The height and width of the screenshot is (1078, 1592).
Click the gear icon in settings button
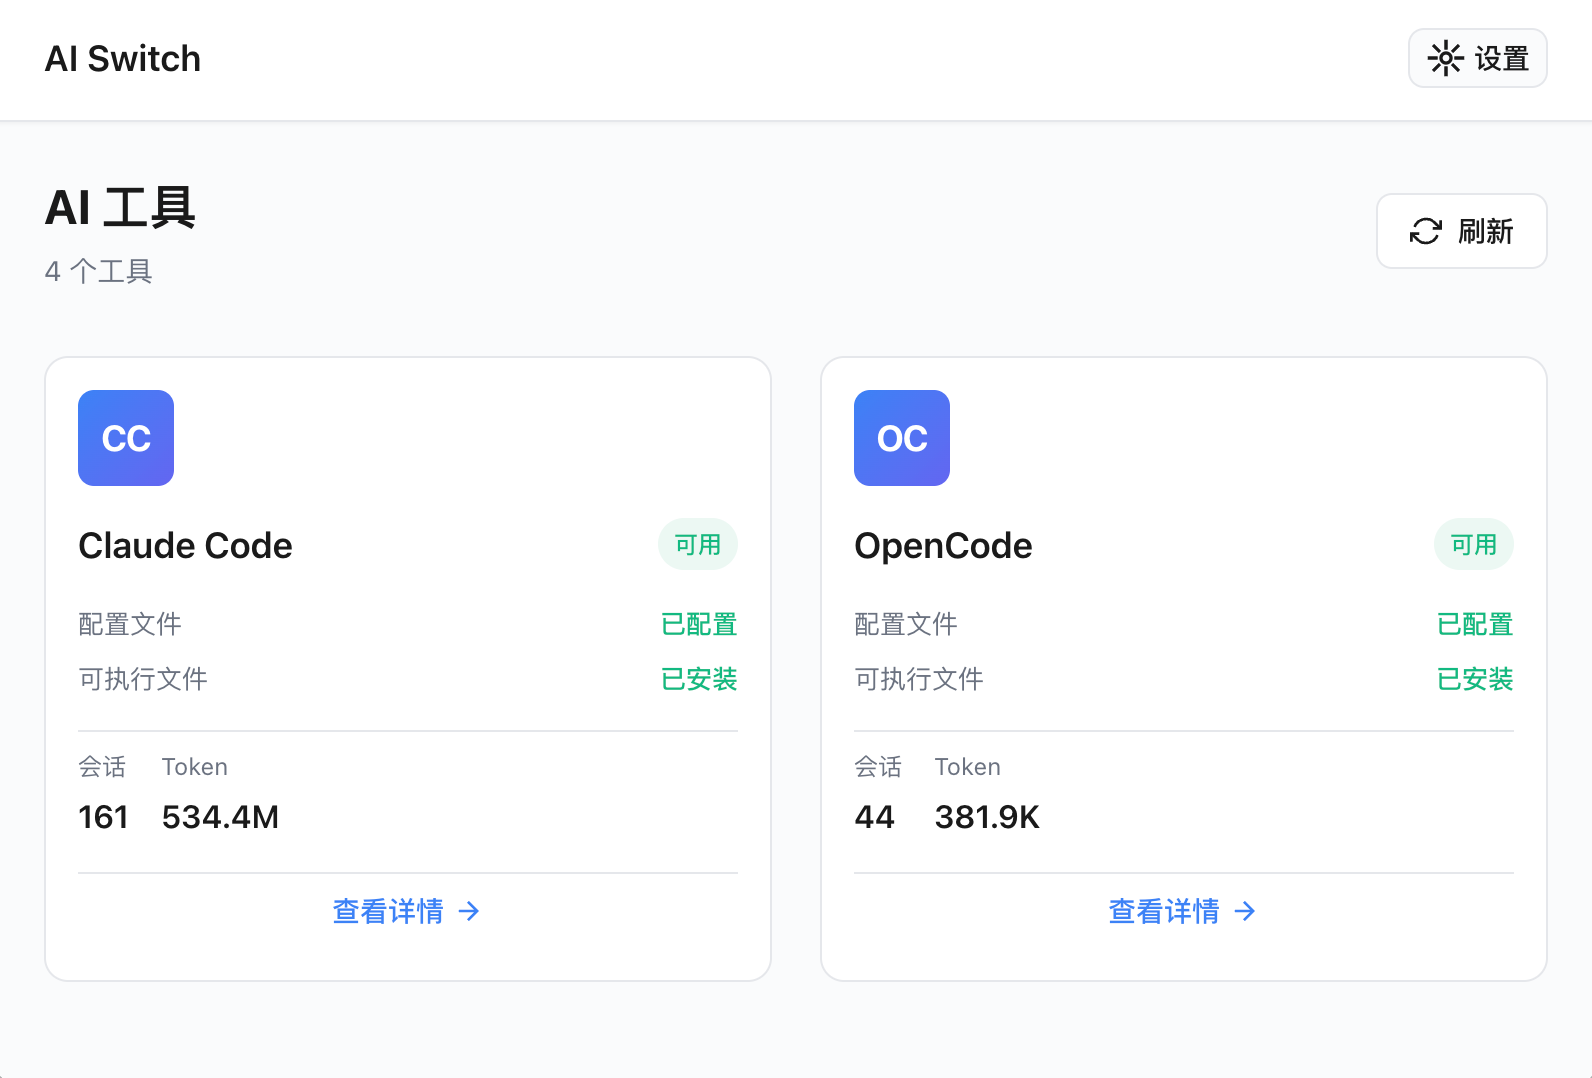pyautogui.click(x=1445, y=59)
